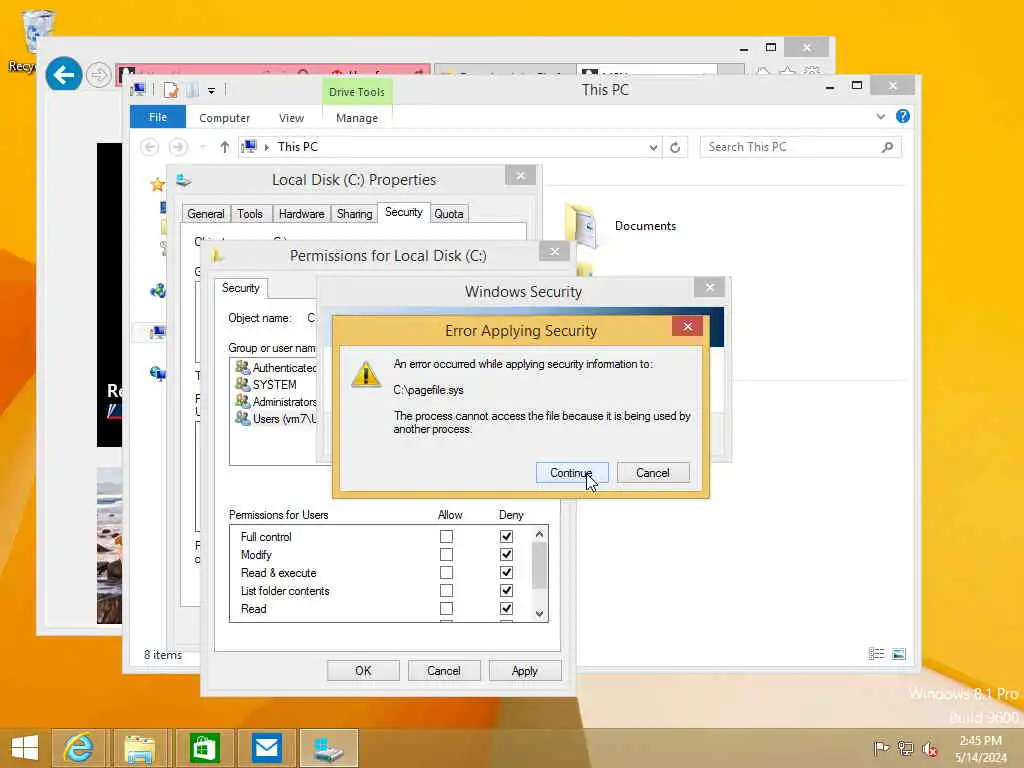
Task: Toggle Deny checkbox for Read & execute
Action: 506,573
